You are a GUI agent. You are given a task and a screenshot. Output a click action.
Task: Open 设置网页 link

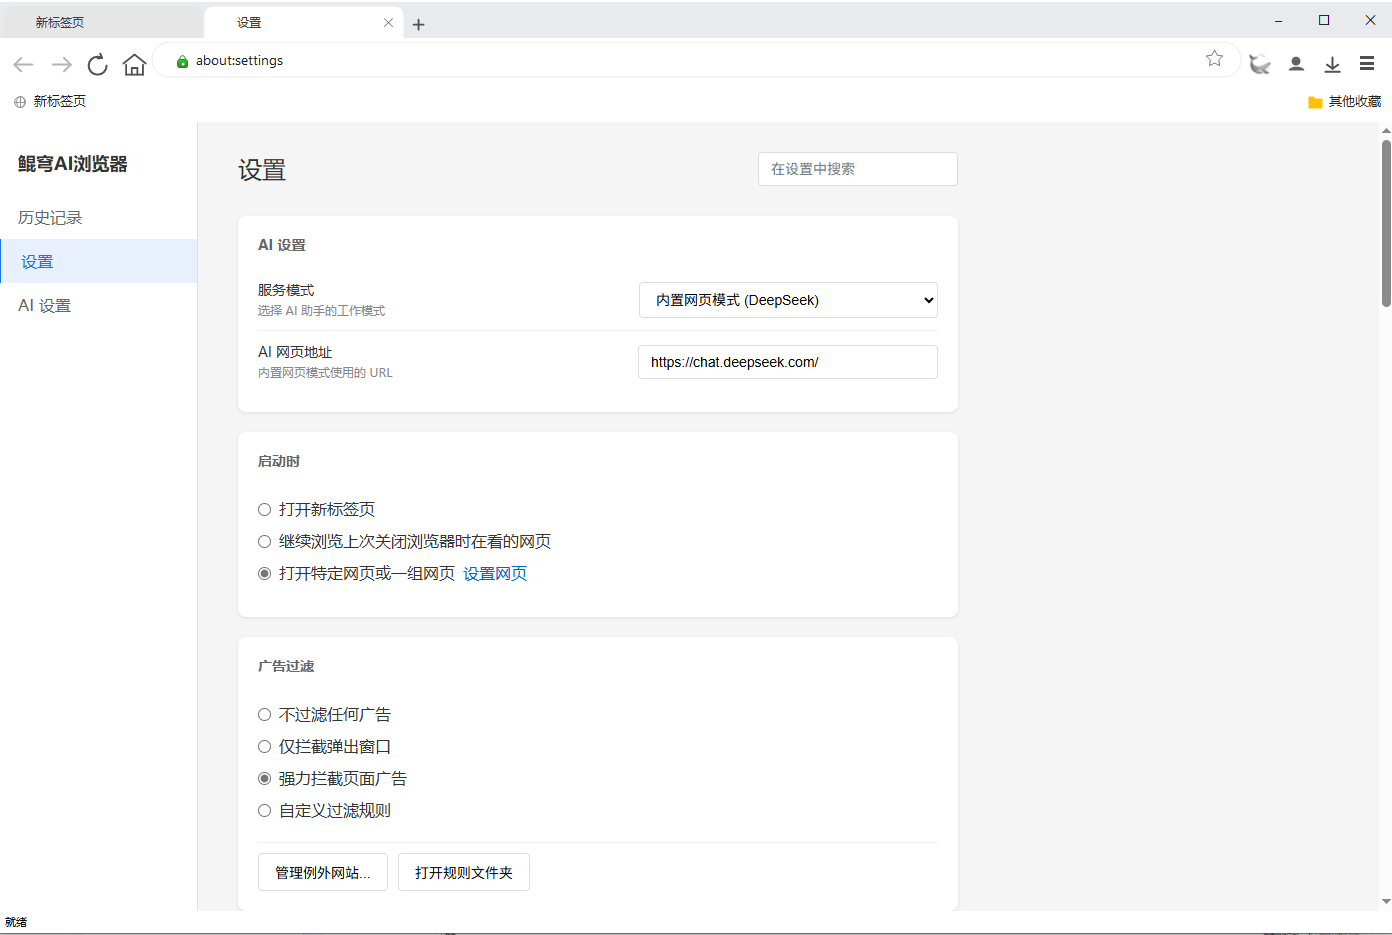click(x=495, y=573)
